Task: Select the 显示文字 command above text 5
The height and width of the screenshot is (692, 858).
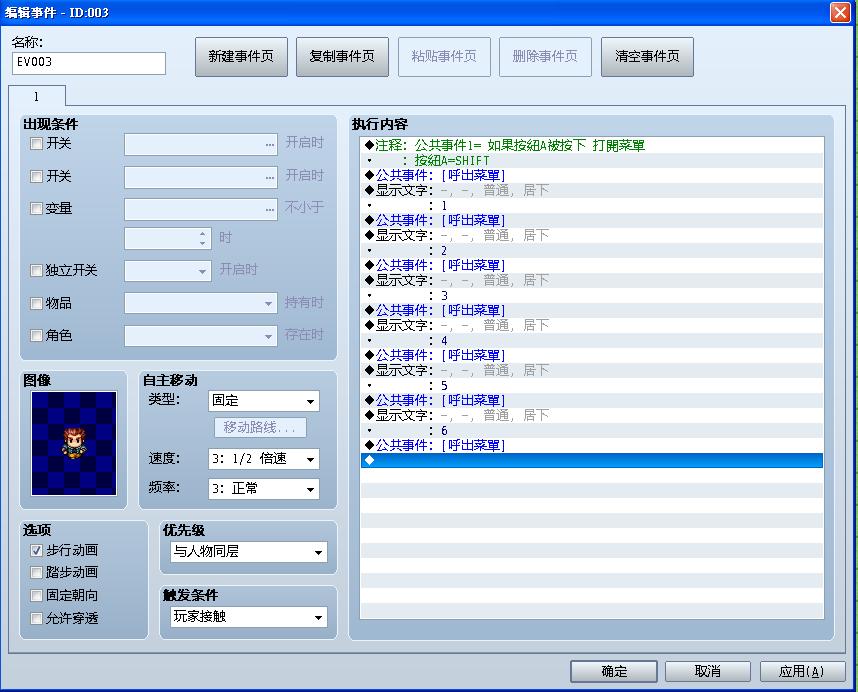Action: coord(592,370)
